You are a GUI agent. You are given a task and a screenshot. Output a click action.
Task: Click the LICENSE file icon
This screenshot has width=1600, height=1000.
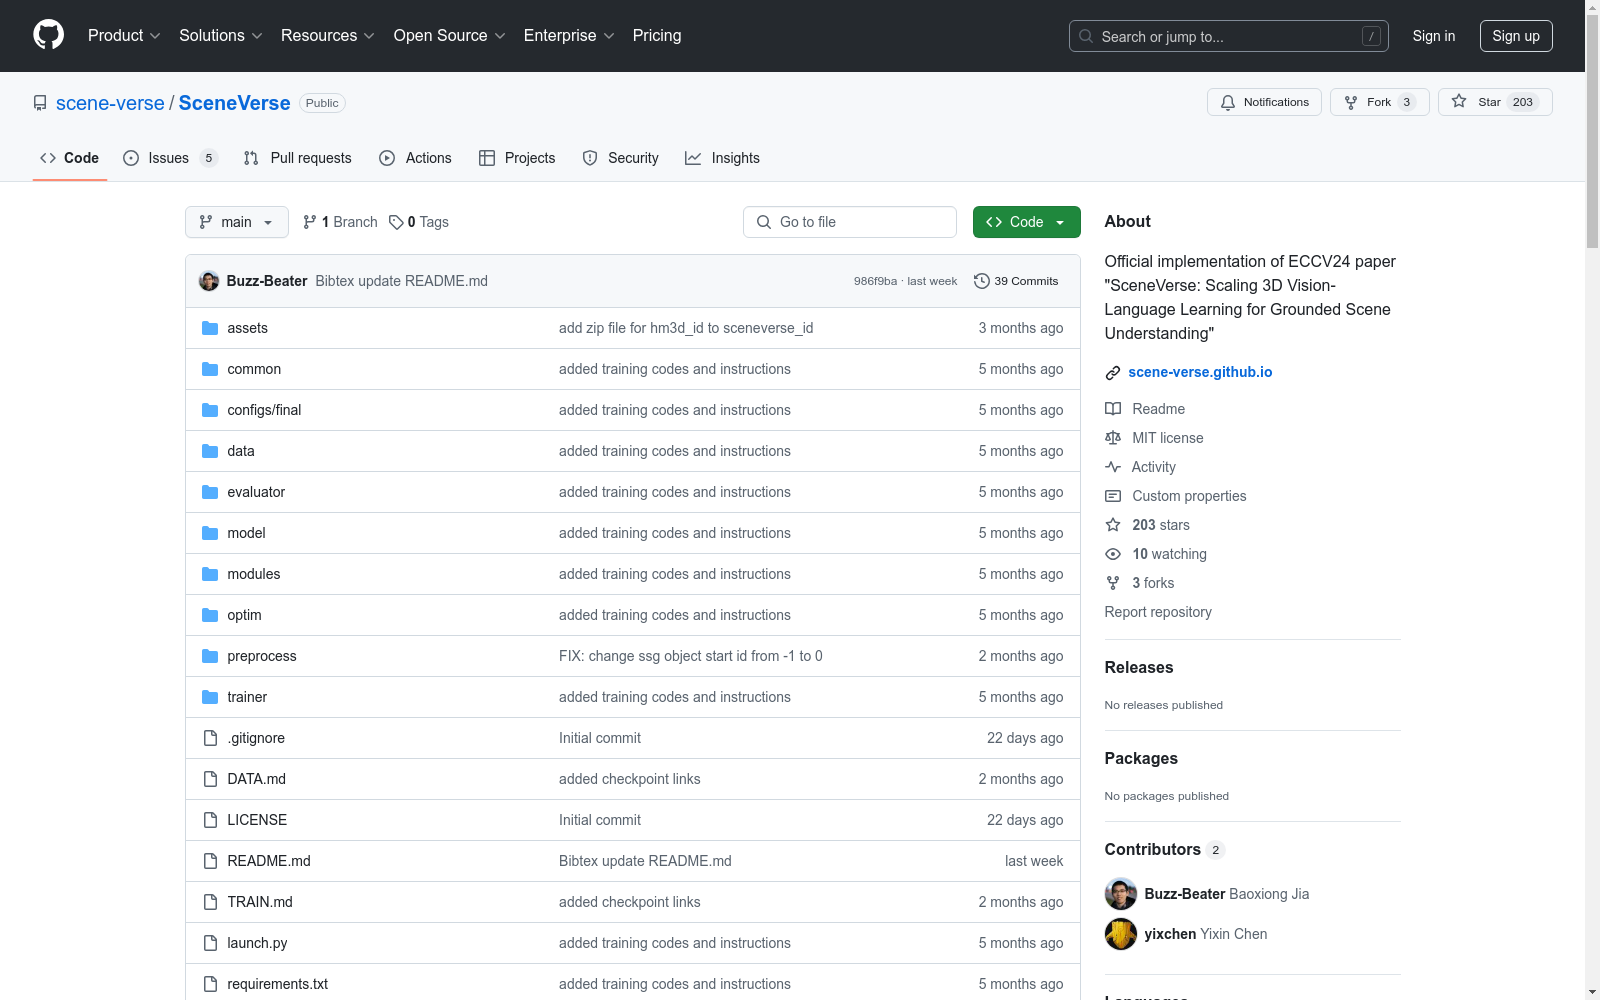point(210,820)
